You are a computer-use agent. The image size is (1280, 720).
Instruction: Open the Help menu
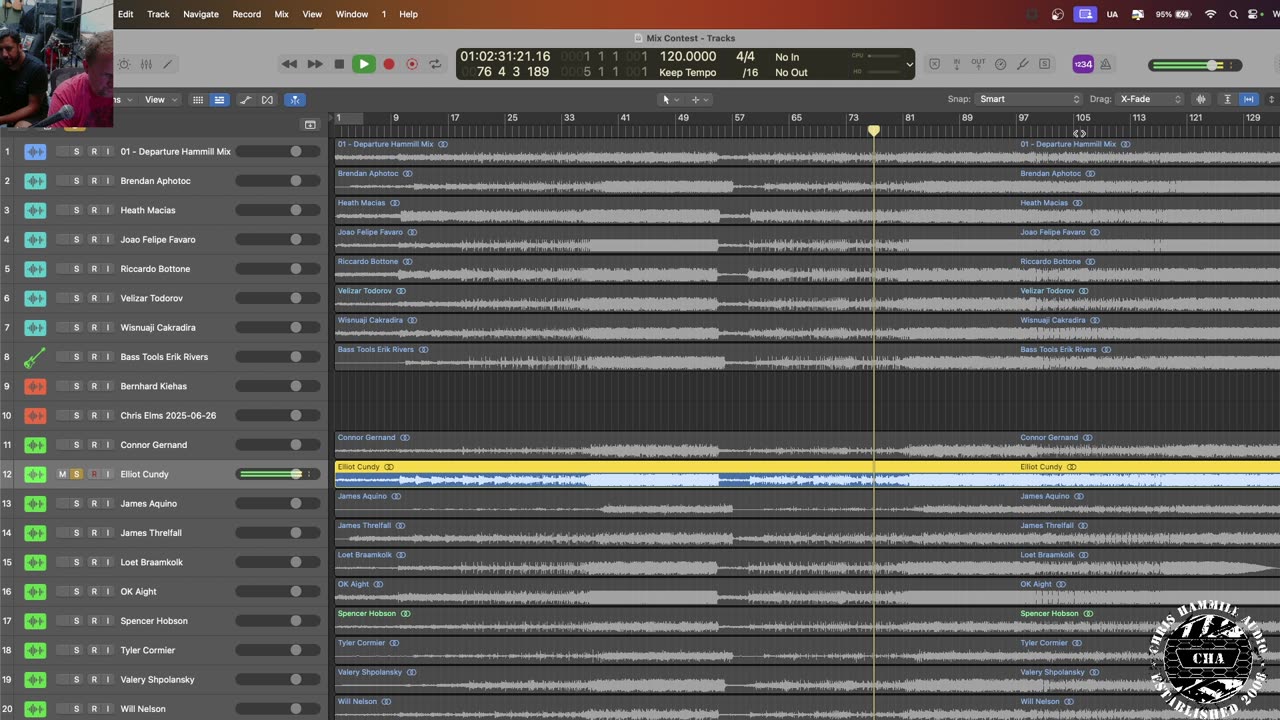408,14
